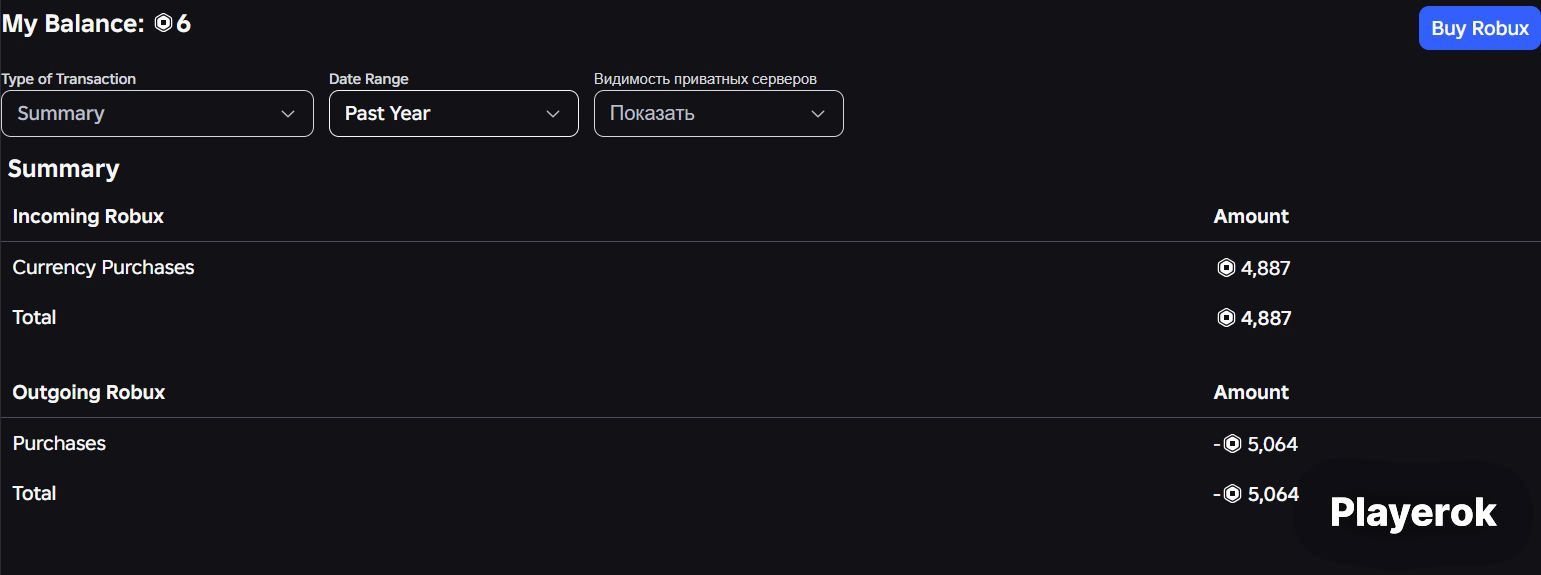
Task: Select the Currency Purchases row
Action: [x=770, y=268]
